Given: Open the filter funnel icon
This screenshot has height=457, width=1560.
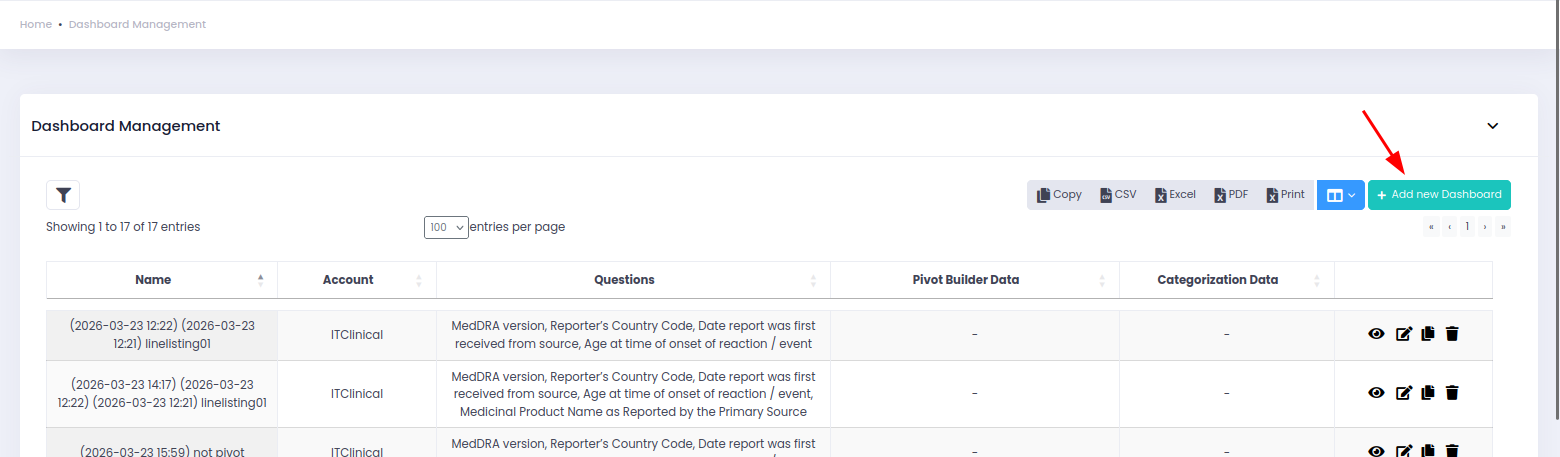Looking at the screenshot, I should [63, 195].
